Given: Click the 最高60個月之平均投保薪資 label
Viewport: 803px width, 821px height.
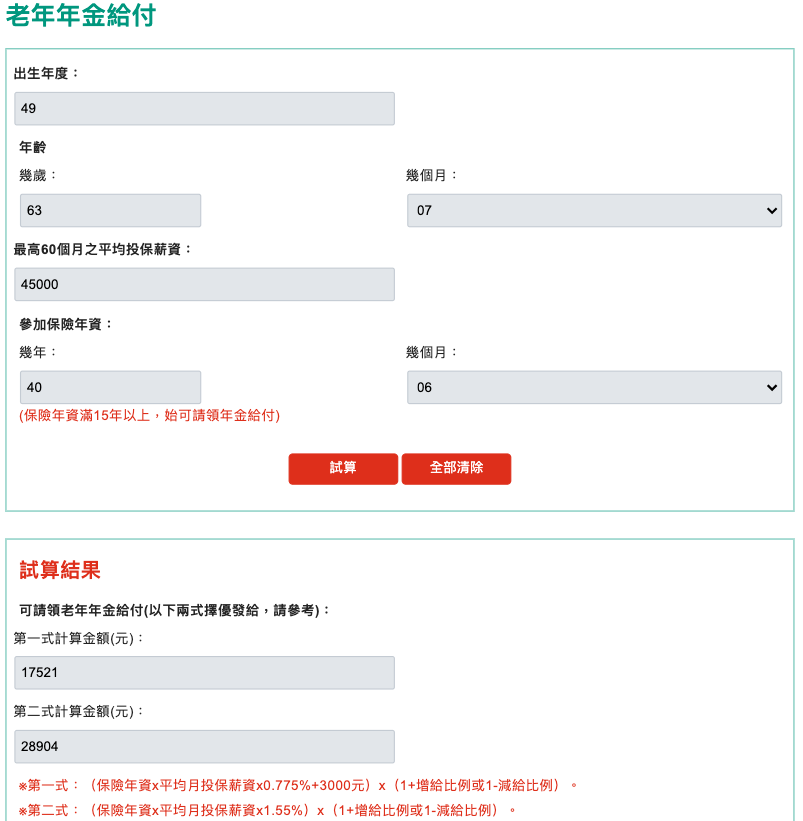Looking at the screenshot, I should click(x=103, y=249).
